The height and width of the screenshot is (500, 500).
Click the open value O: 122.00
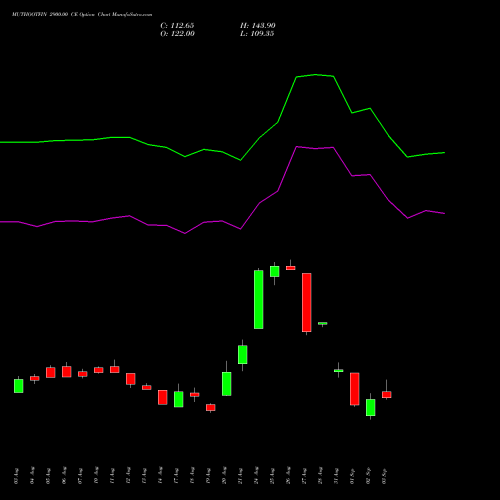tap(177, 34)
